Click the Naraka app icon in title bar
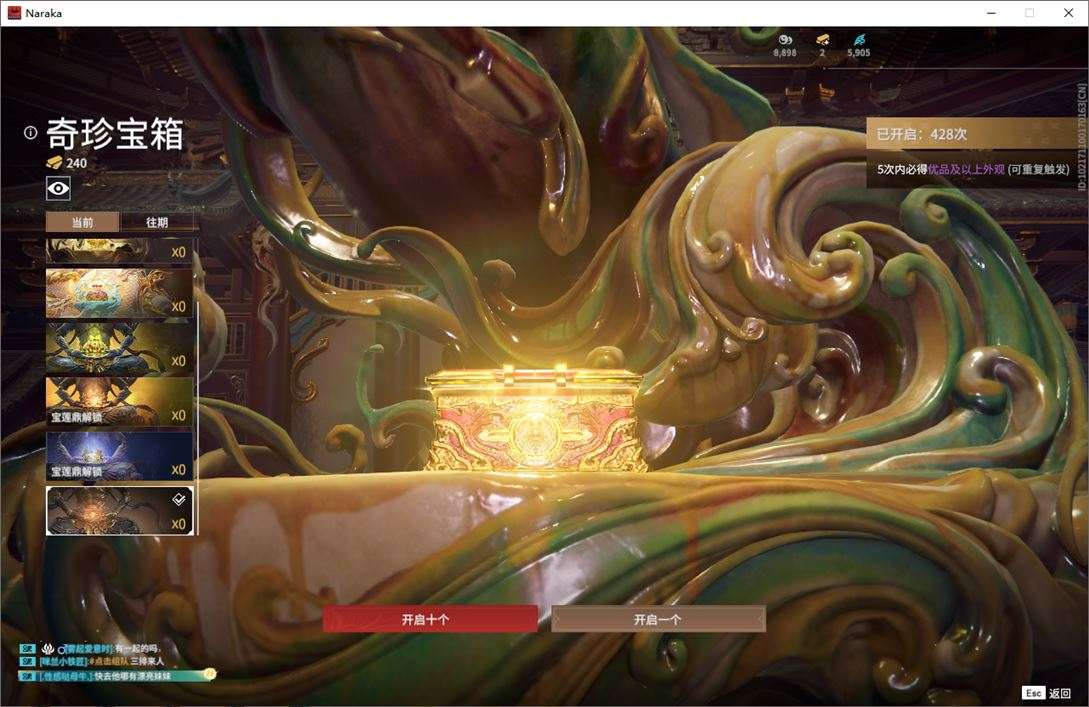This screenshot has width=1089, height=707. click(x=14, y=13)
